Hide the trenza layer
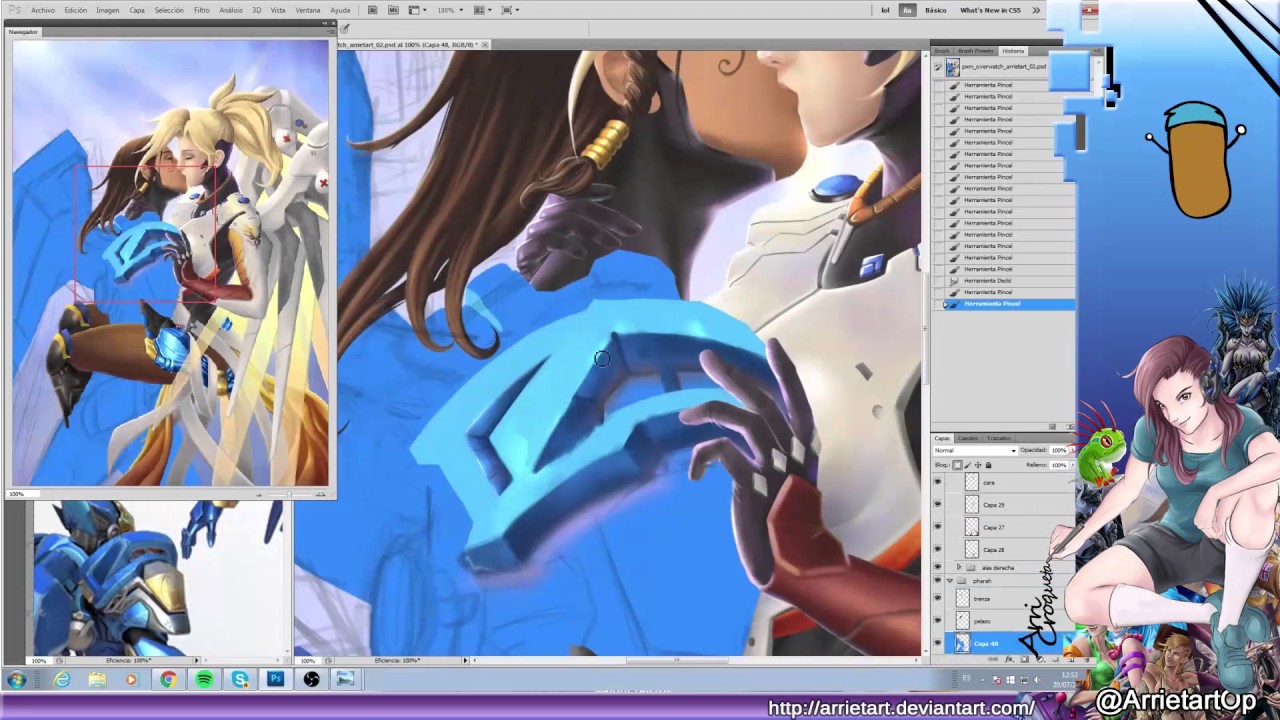1280x720 pixels. (x=937, y=598)
